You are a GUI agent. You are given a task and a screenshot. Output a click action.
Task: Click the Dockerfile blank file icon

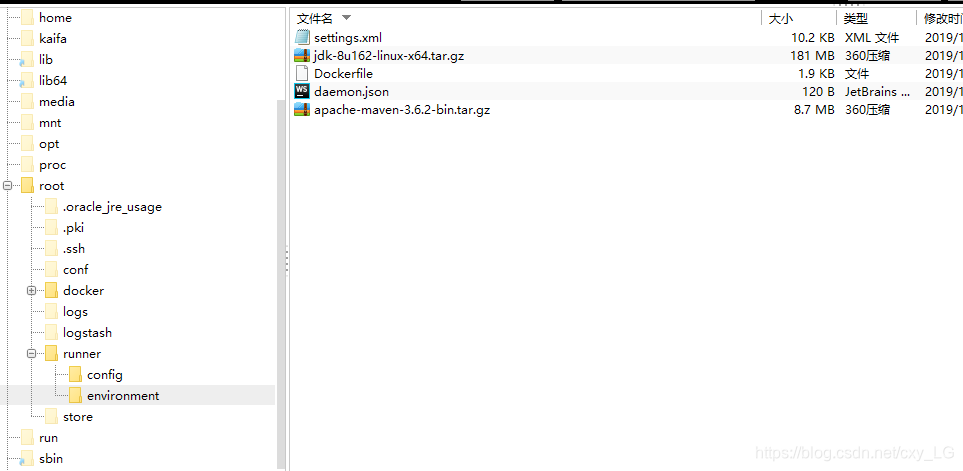click(x=302, y=74)
